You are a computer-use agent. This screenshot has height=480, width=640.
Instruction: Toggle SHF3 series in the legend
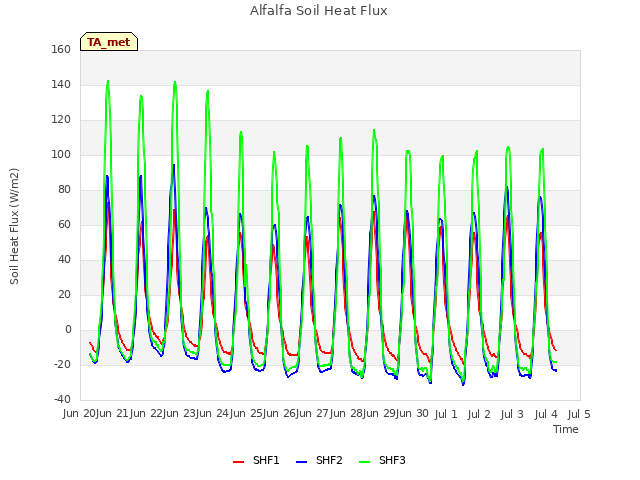[x=382, y=460]
